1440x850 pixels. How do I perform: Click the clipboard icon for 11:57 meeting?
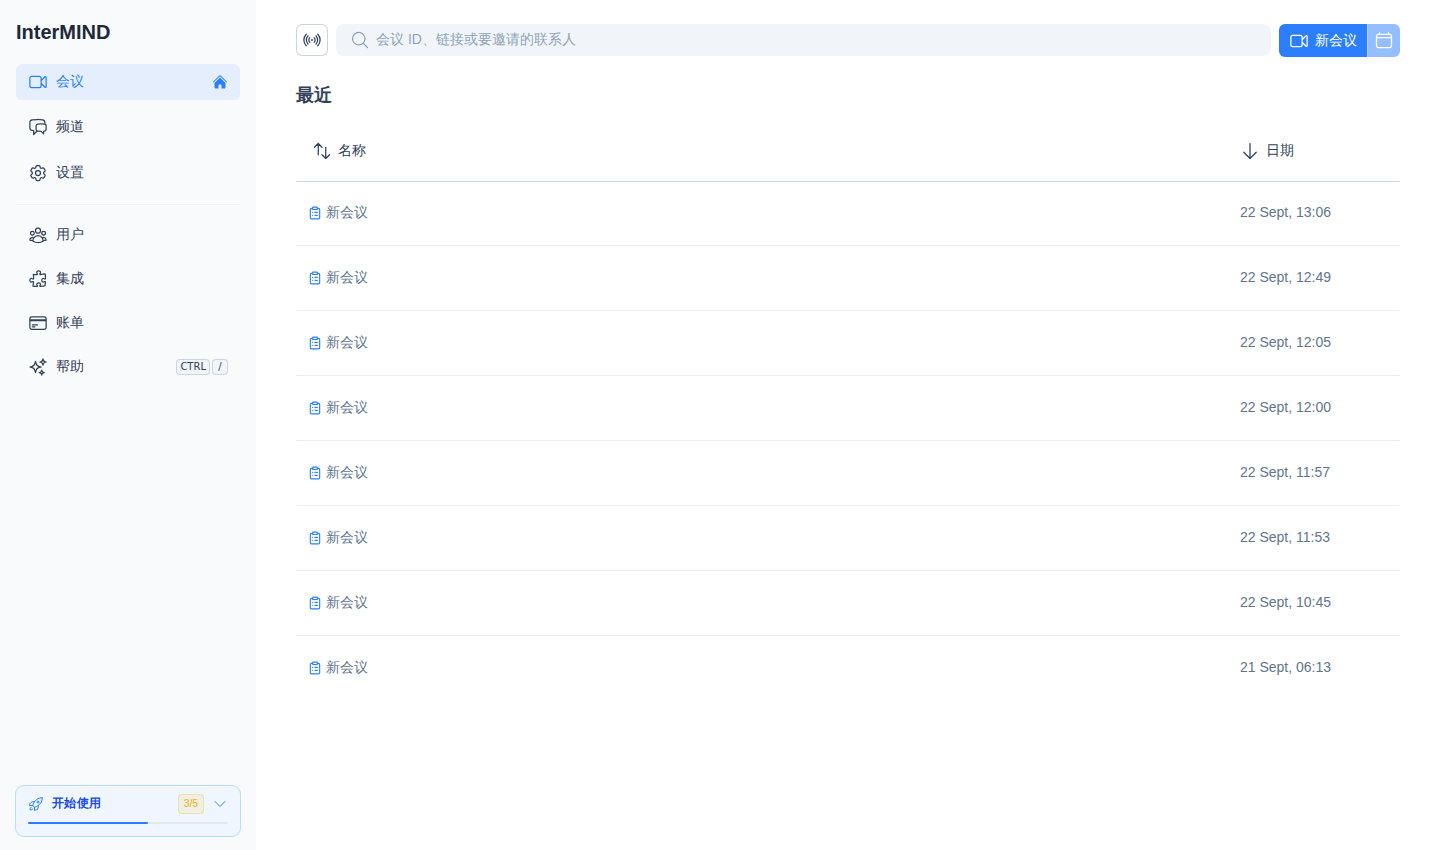(x=315, y=473)
